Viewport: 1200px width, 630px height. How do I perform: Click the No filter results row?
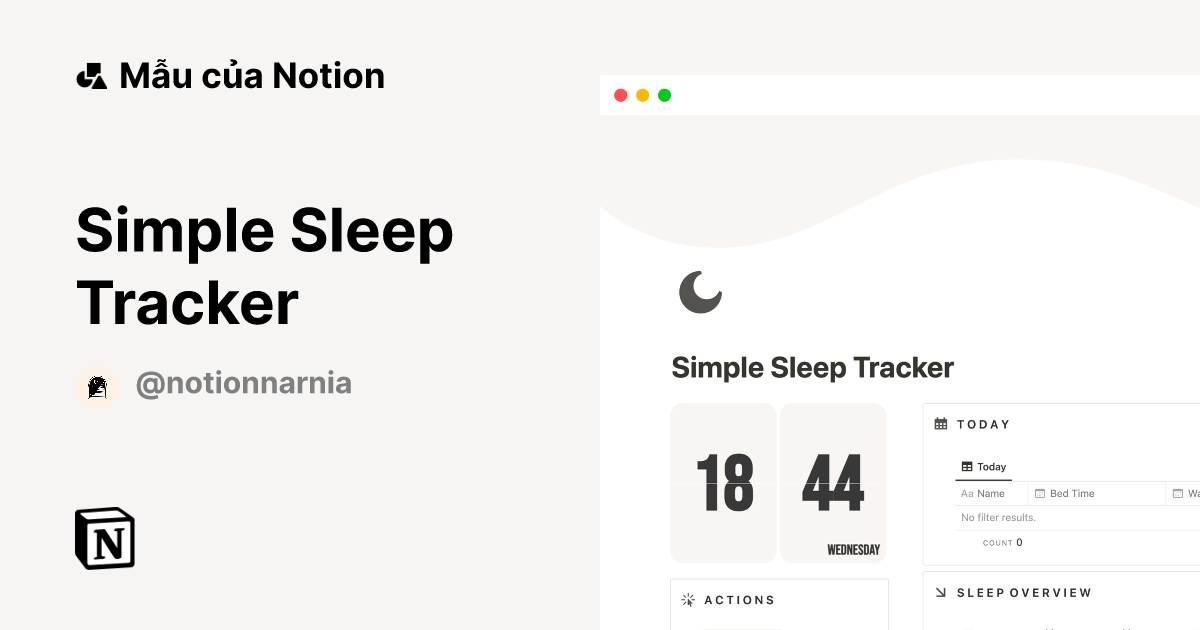[x=1000, y=517]
